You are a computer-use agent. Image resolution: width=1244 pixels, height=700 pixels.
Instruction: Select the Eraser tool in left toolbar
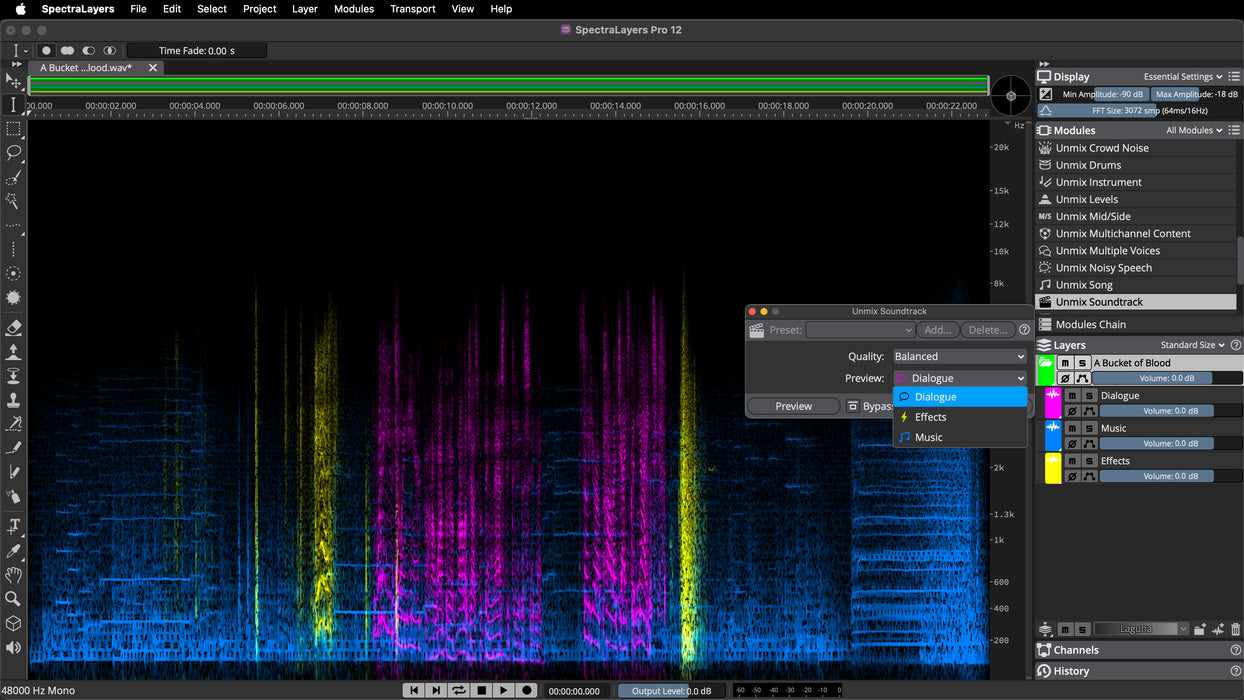(x=13, y=327)
